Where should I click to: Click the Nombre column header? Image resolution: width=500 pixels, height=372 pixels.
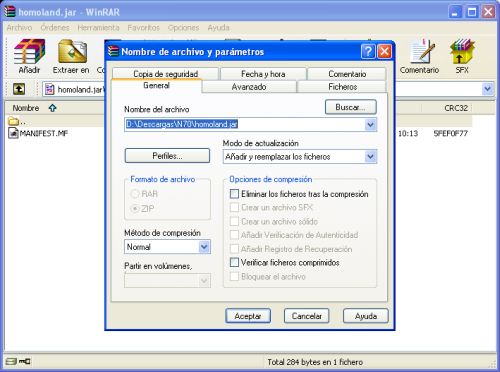coord(26,108)
